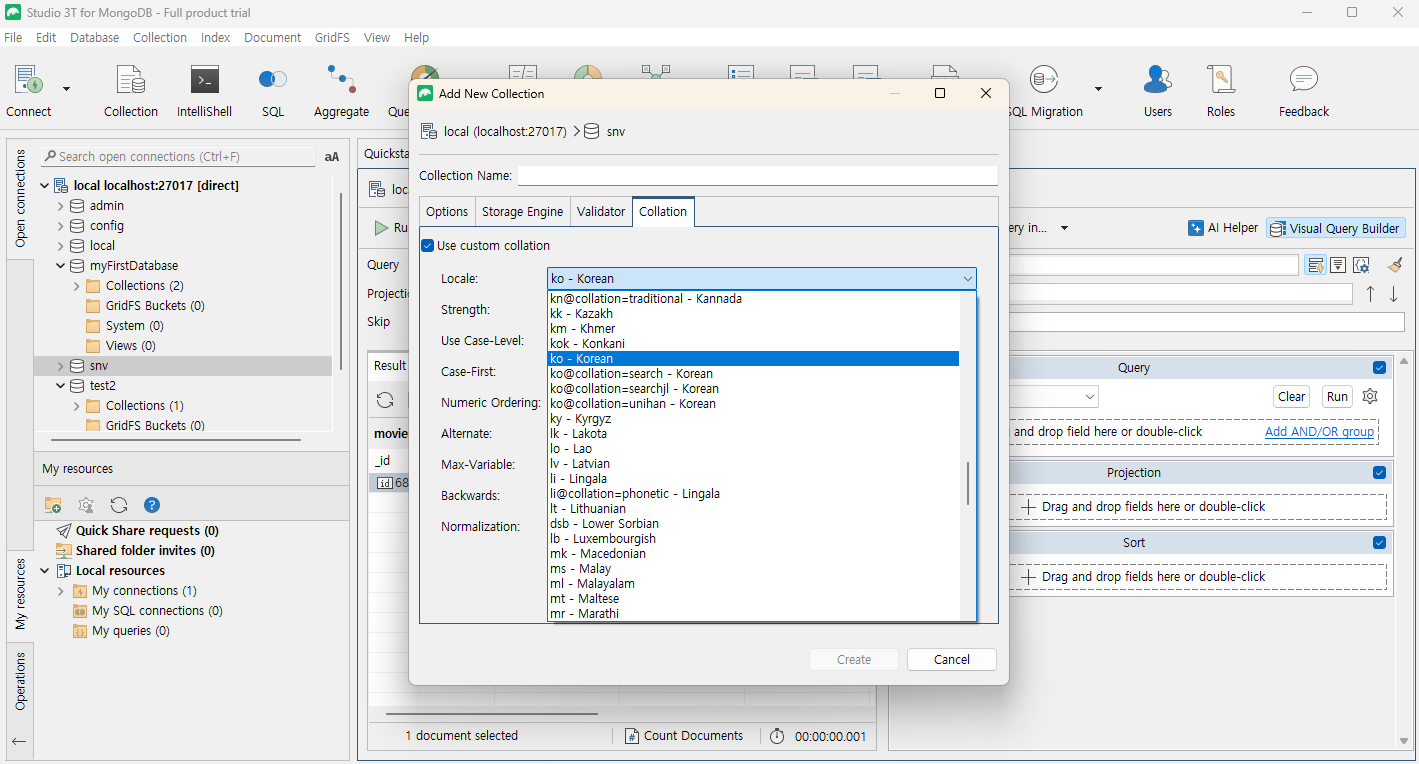Open the Feedback toolbar button
1419x764 pixels.
pos(1304,92)
